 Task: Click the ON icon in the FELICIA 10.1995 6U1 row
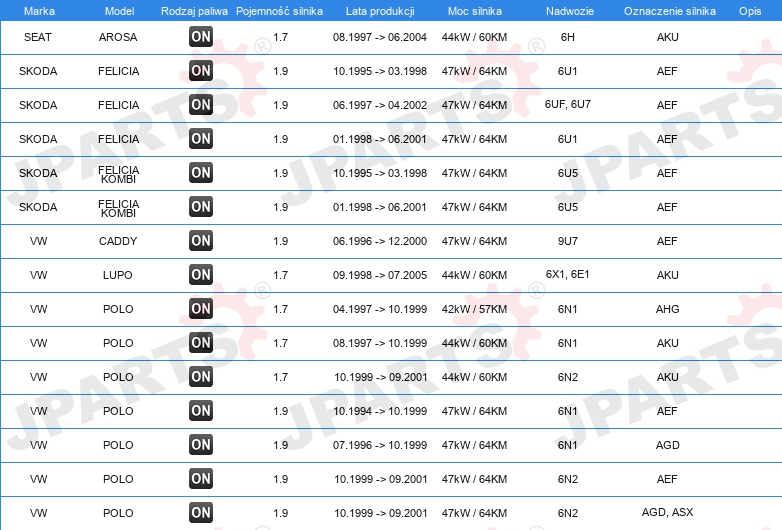tap(200, 71)
